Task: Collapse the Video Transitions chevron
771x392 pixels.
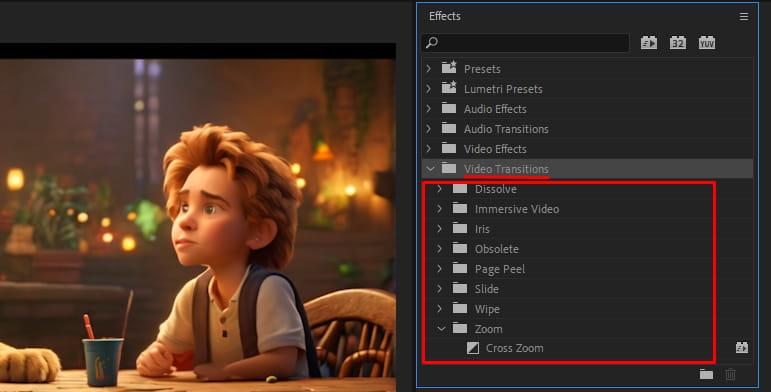Action: click(x=430, y=169)
